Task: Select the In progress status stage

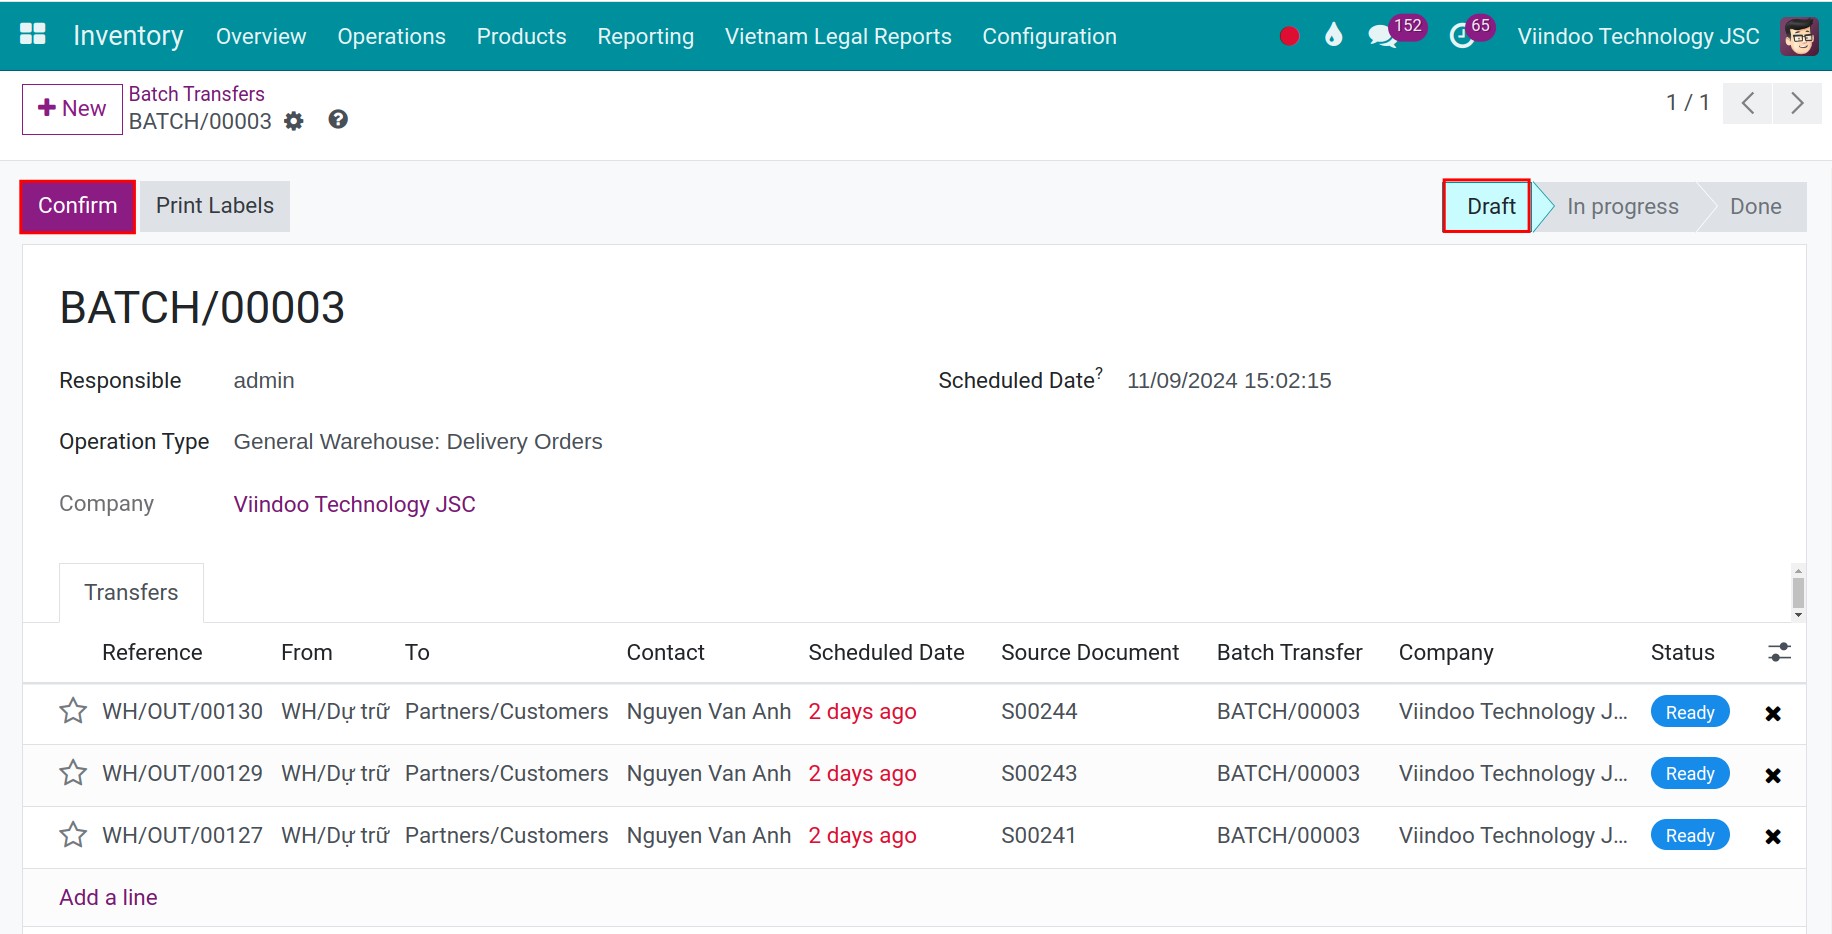Action: (x=1622, y=206)
